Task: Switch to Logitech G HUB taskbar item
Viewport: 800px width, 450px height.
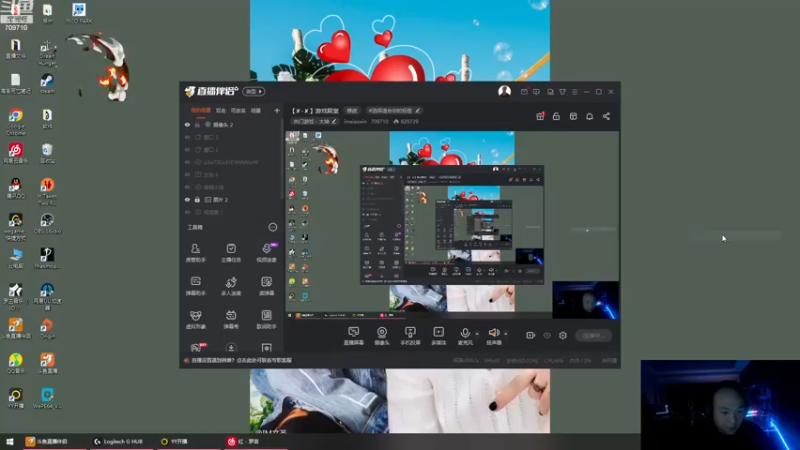Action: click(x=119, y=441)
